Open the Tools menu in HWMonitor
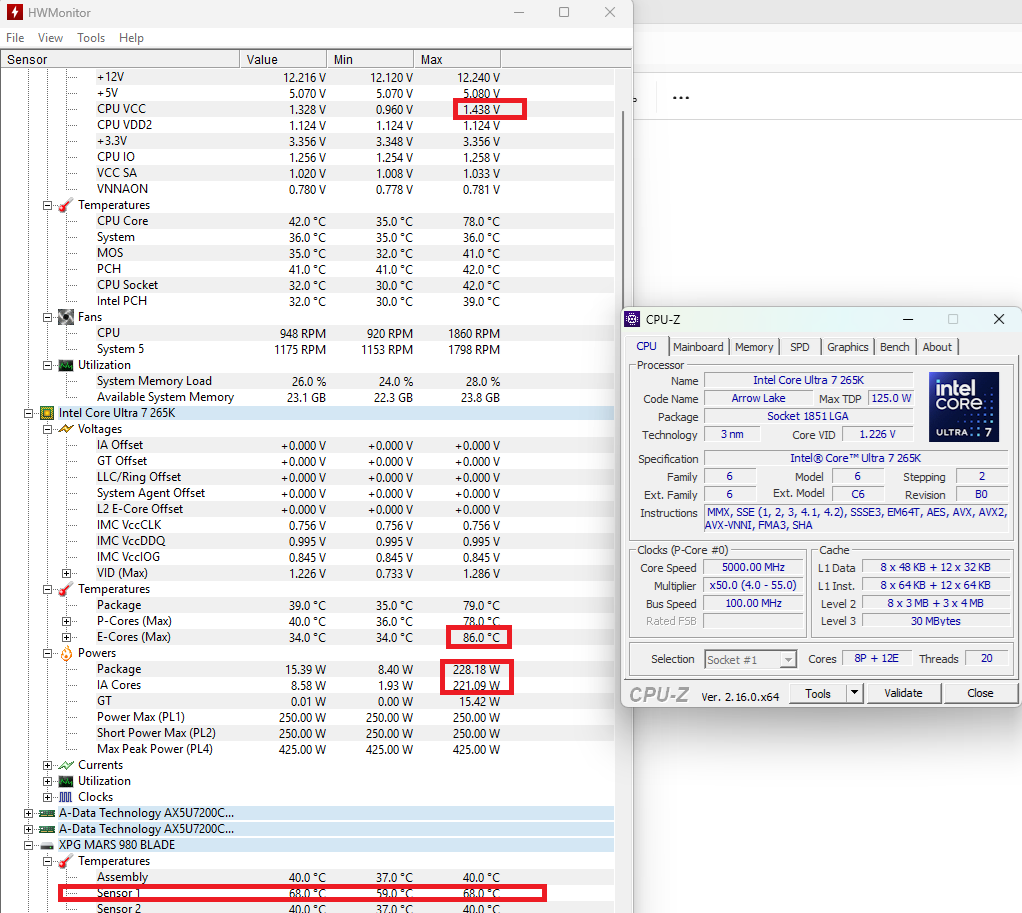Image resolution: width=1022 pixels, height=913 pixels. [91, 38]
